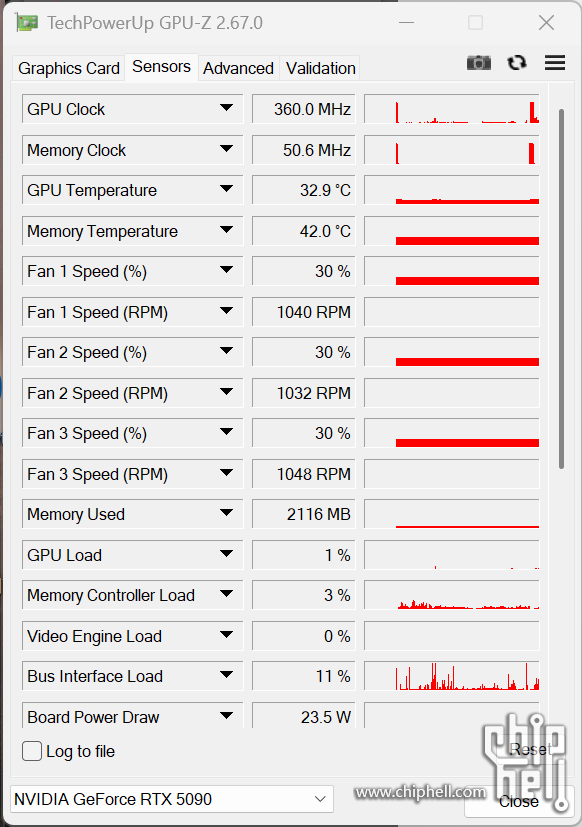
Task: Enable the Log to file checkbox
Action: [x=32, y=751]
